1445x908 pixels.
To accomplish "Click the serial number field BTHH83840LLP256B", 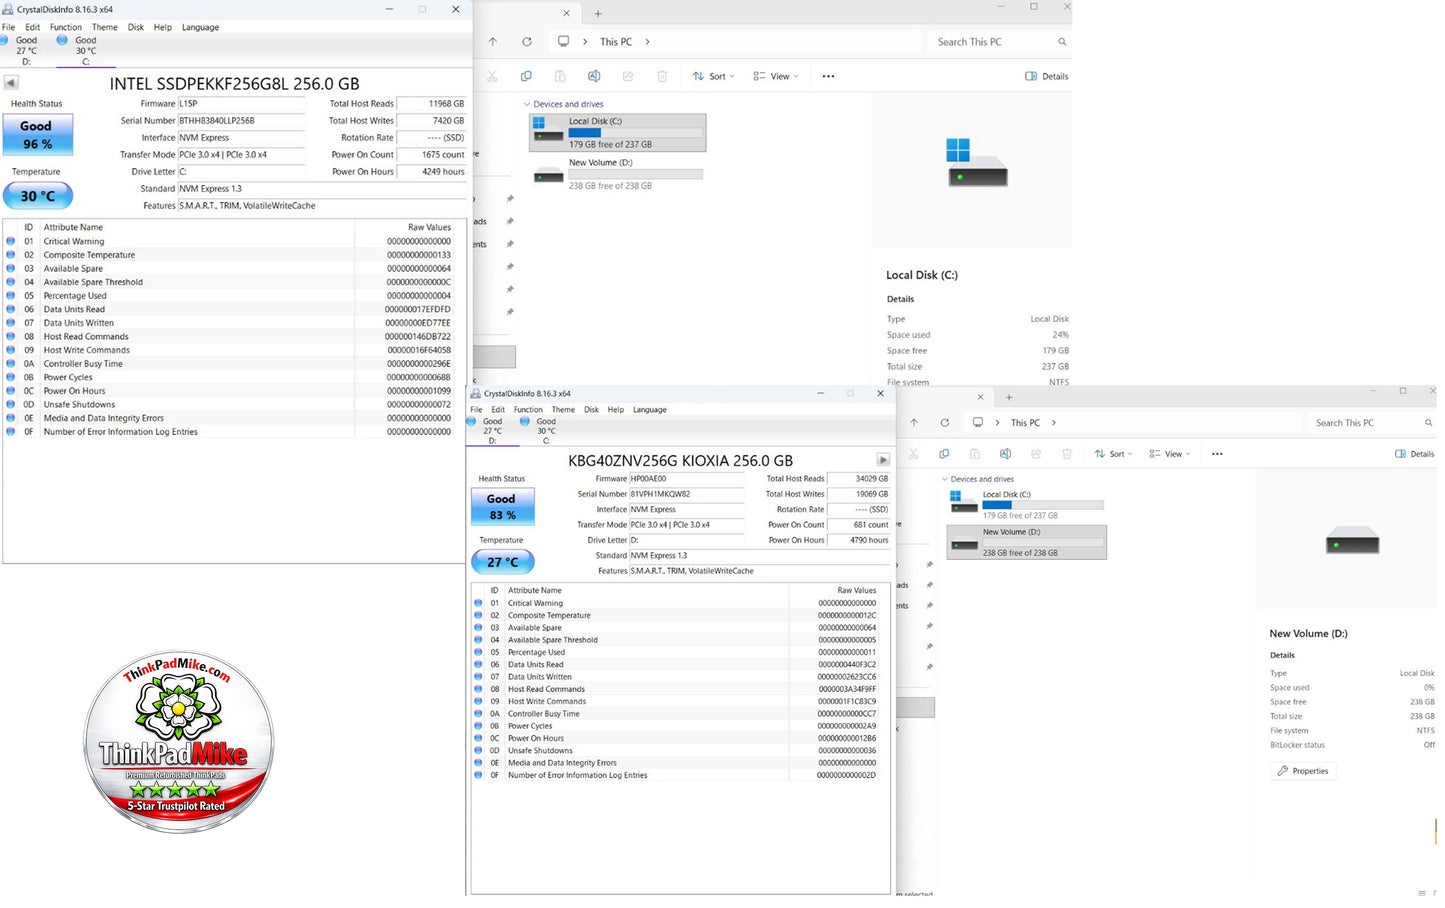I will coord(241,121).
